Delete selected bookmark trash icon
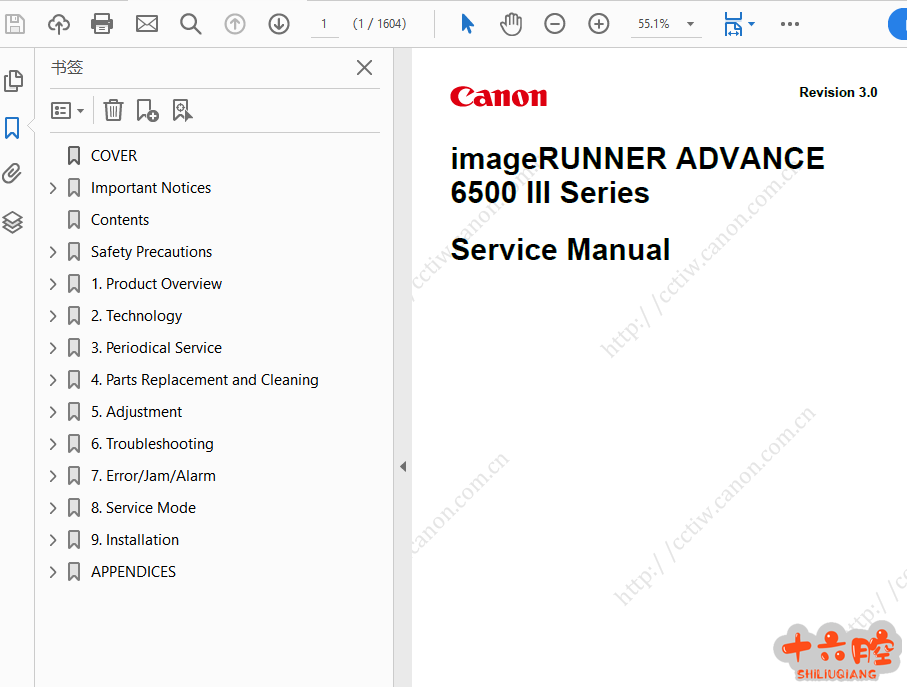Screen dimensions: 907x687 coord(114,110)
